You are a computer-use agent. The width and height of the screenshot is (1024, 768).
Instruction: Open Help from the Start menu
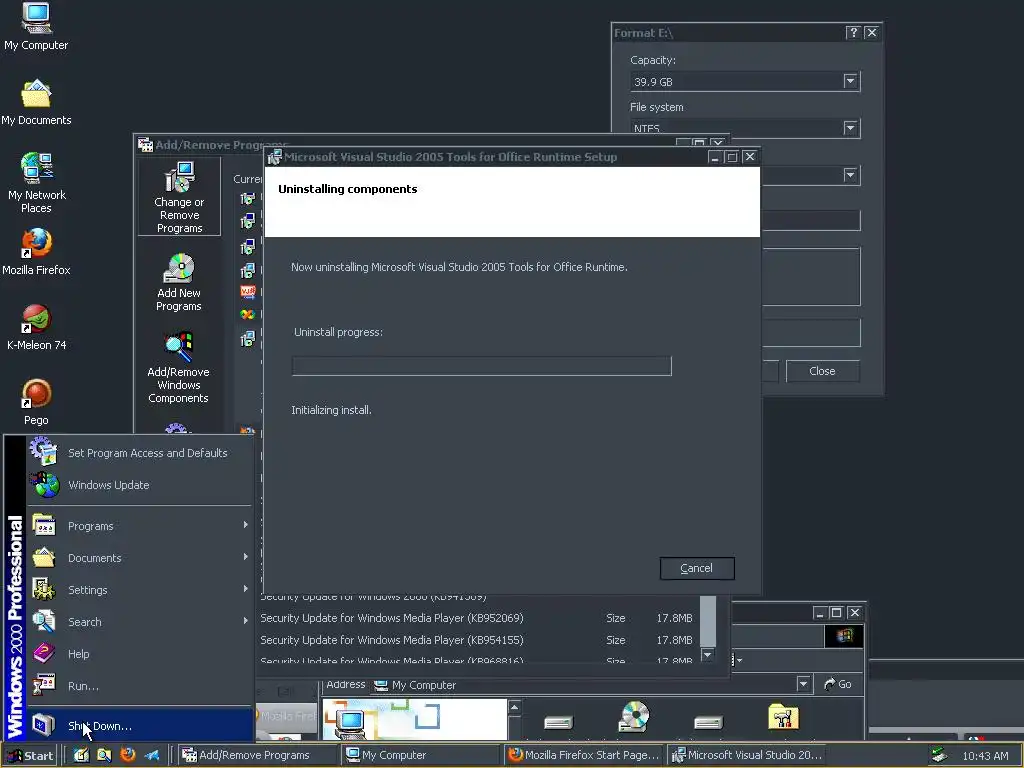140,654
